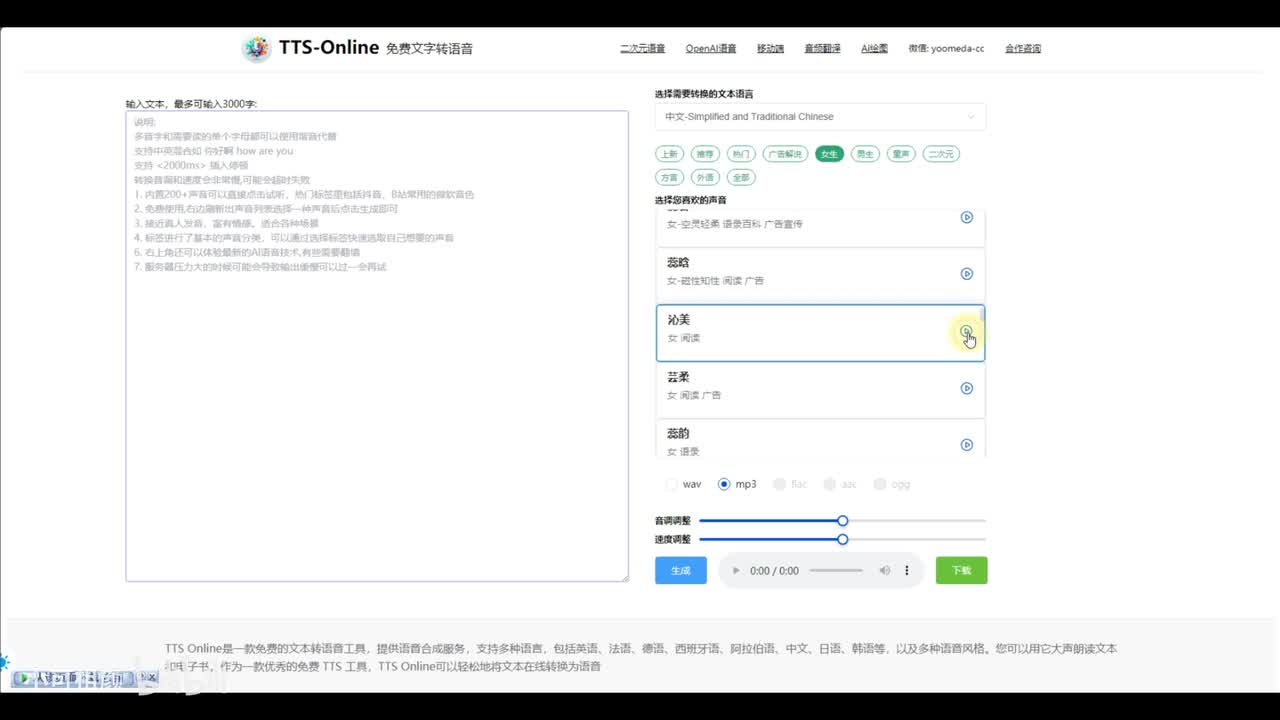This screenshot has width=1280, height=720.
Task: Filter voices by 二次元 tag
Action: pyautogui.click(x=940, y=154)
